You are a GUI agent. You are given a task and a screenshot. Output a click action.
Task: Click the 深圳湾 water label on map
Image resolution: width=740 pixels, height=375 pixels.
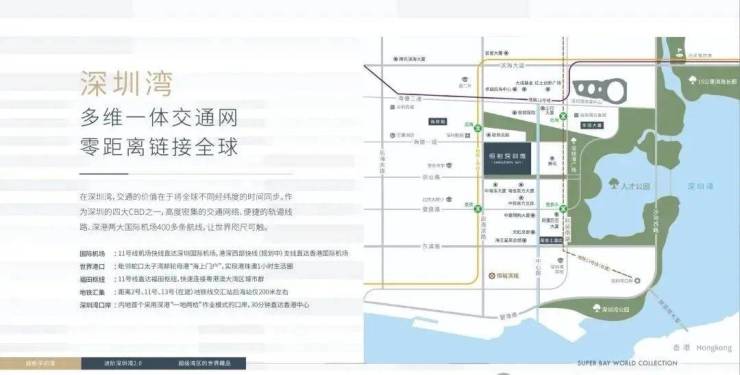[x=700, y=186]
